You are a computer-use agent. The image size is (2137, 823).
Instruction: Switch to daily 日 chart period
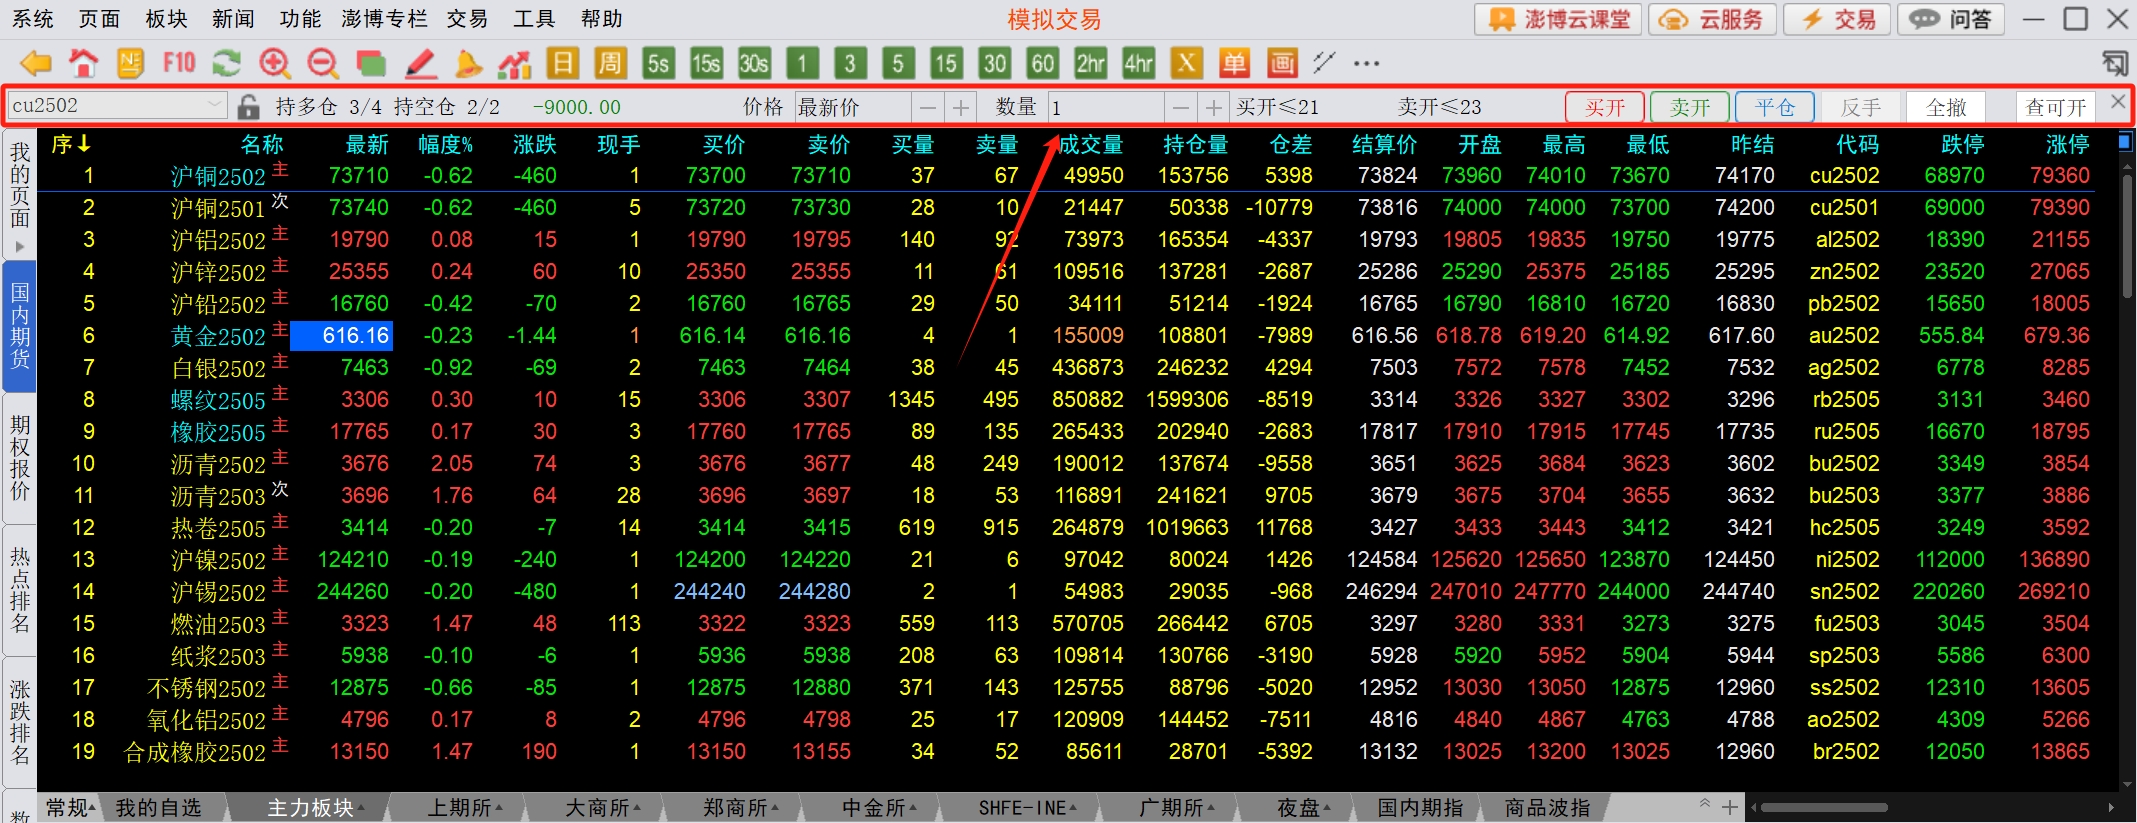[x=563, y=63]
